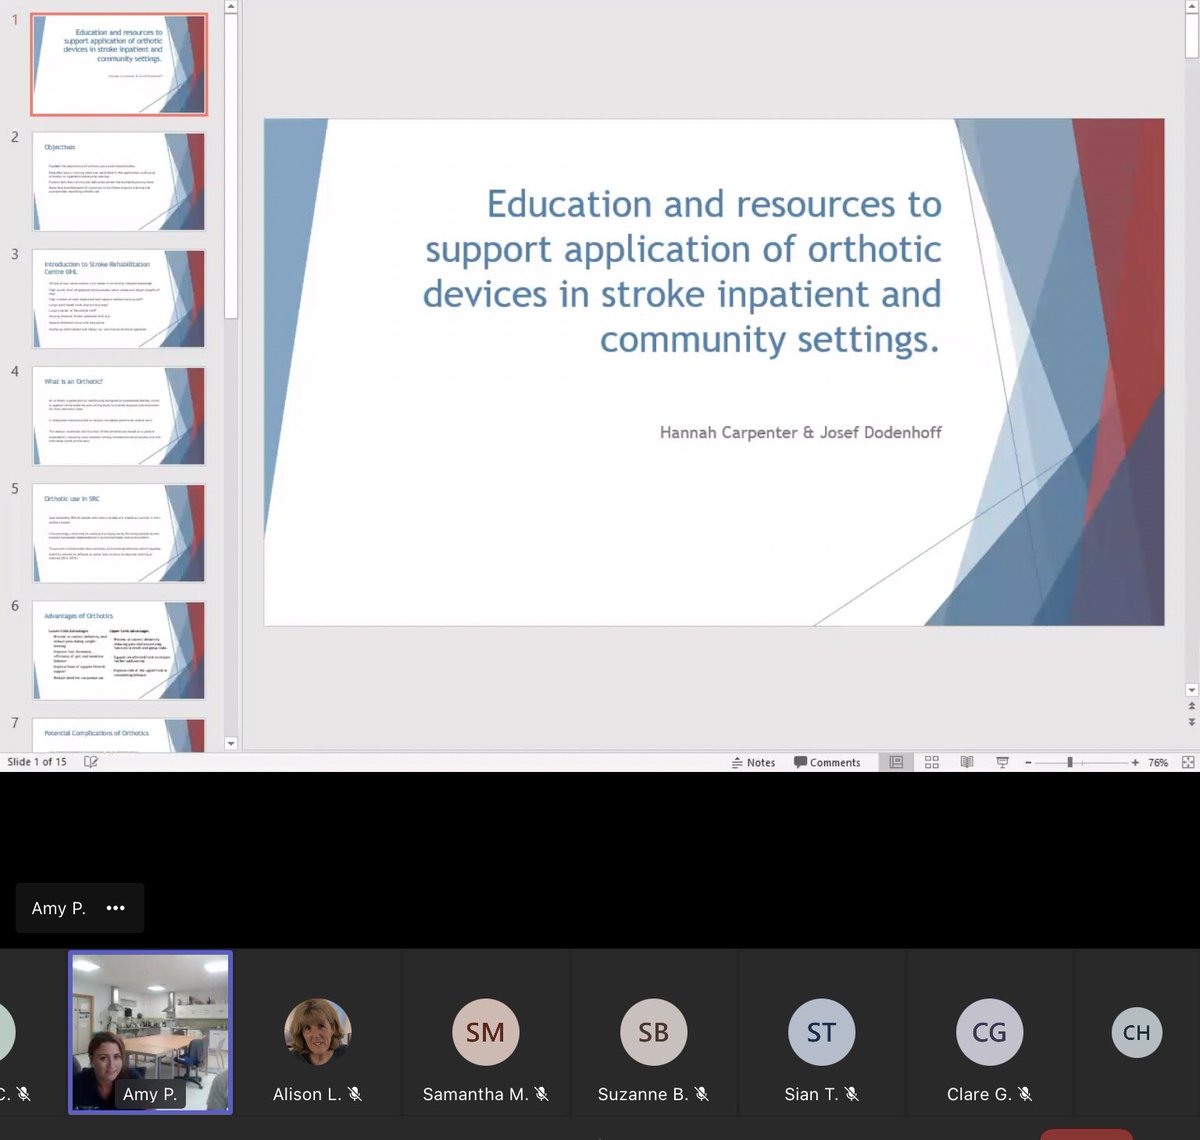Select Suzanne B. SB avatar
This screenshot has width=1200, height=1140.
pyautogui.click(x=654, y=1032)
